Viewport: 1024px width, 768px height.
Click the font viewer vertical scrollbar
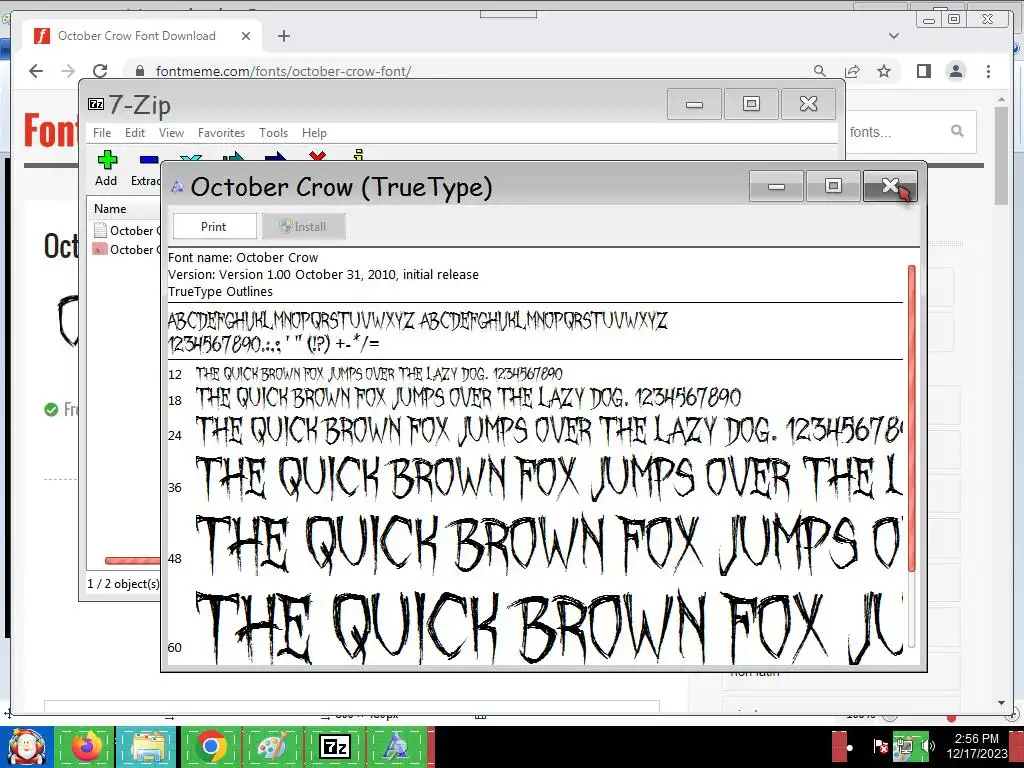click(x=912, y=418)
